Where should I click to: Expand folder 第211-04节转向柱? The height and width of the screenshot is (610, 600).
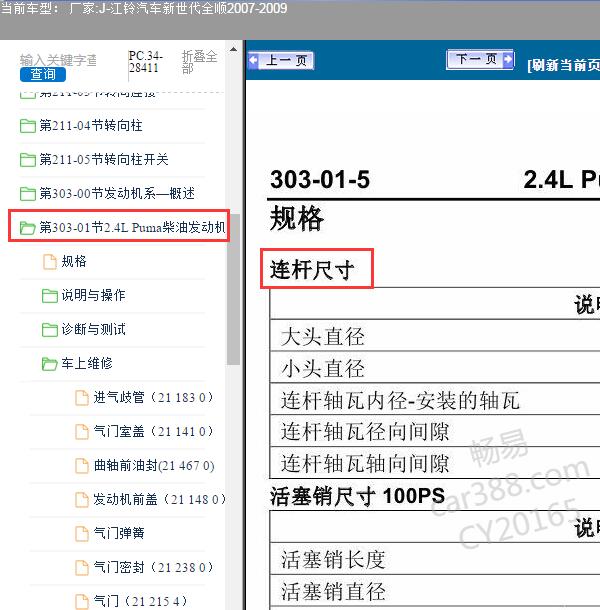click(x=91, y=126)
